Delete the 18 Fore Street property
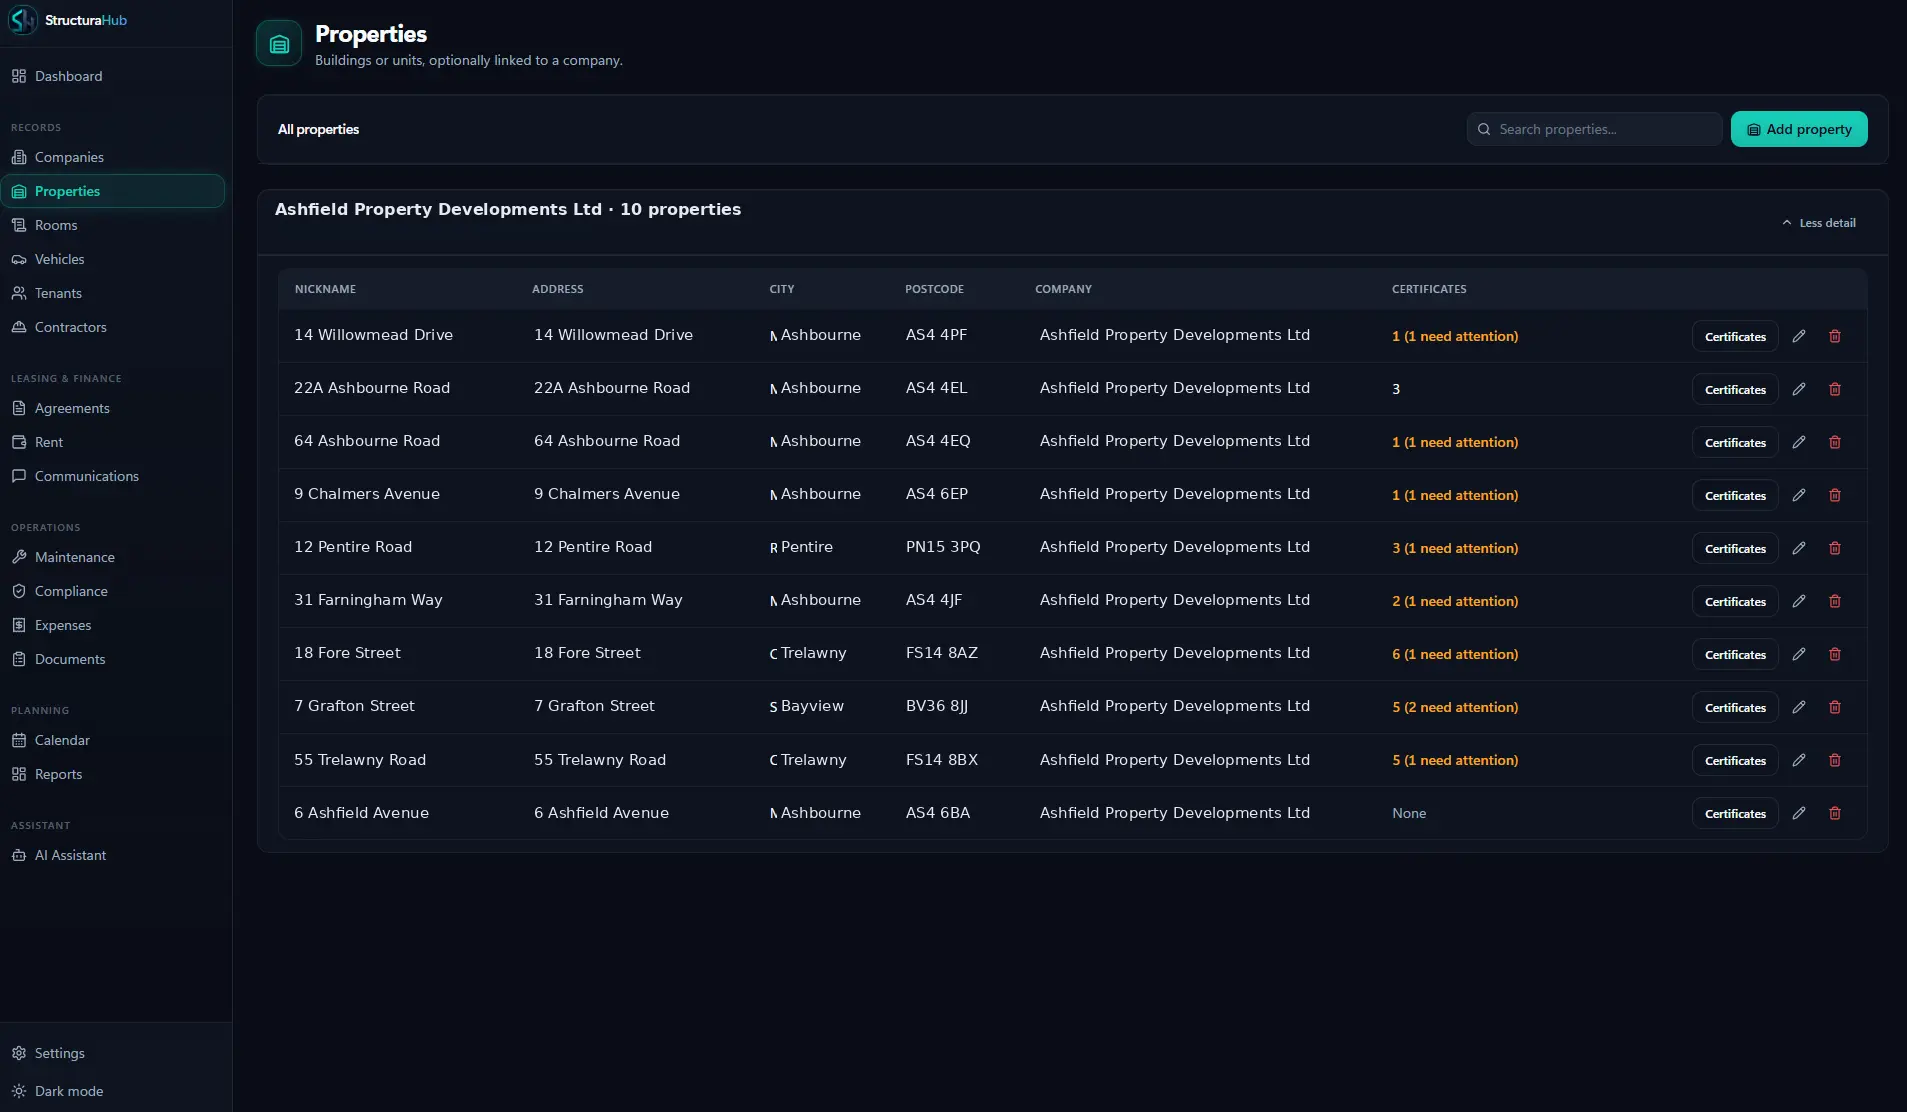Viewport: 1907px width, 1112px height. [1835, 654]
